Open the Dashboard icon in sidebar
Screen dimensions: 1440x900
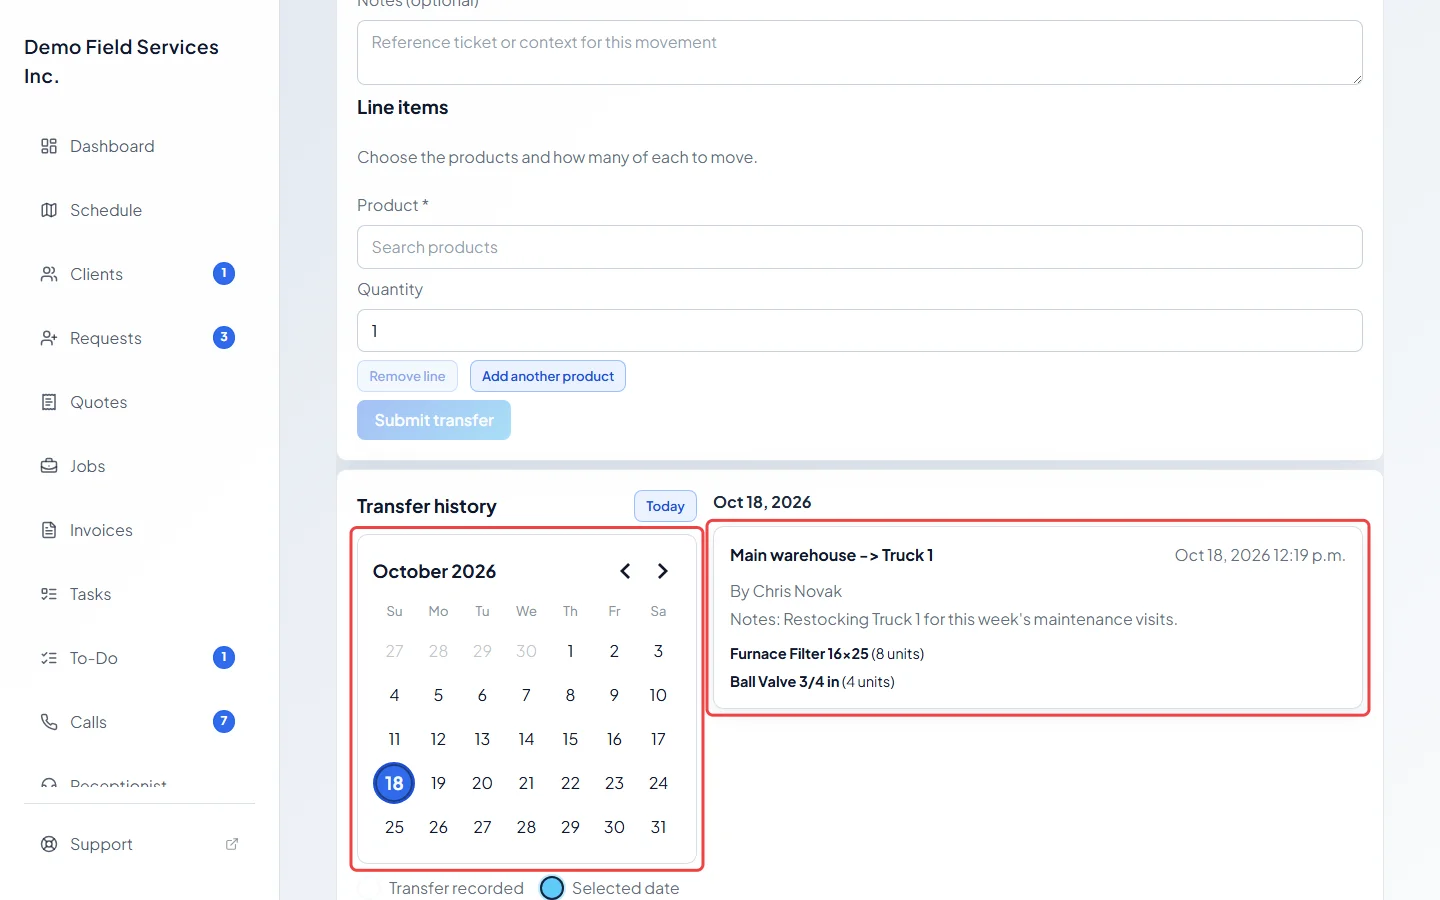(49, 146)
